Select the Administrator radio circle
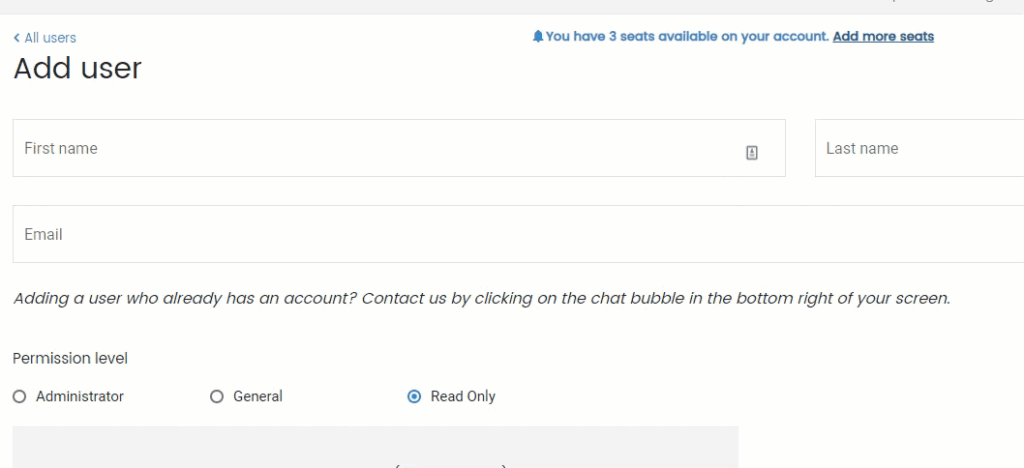Screen dimensions: 1024x468 (x=19, y=397)
